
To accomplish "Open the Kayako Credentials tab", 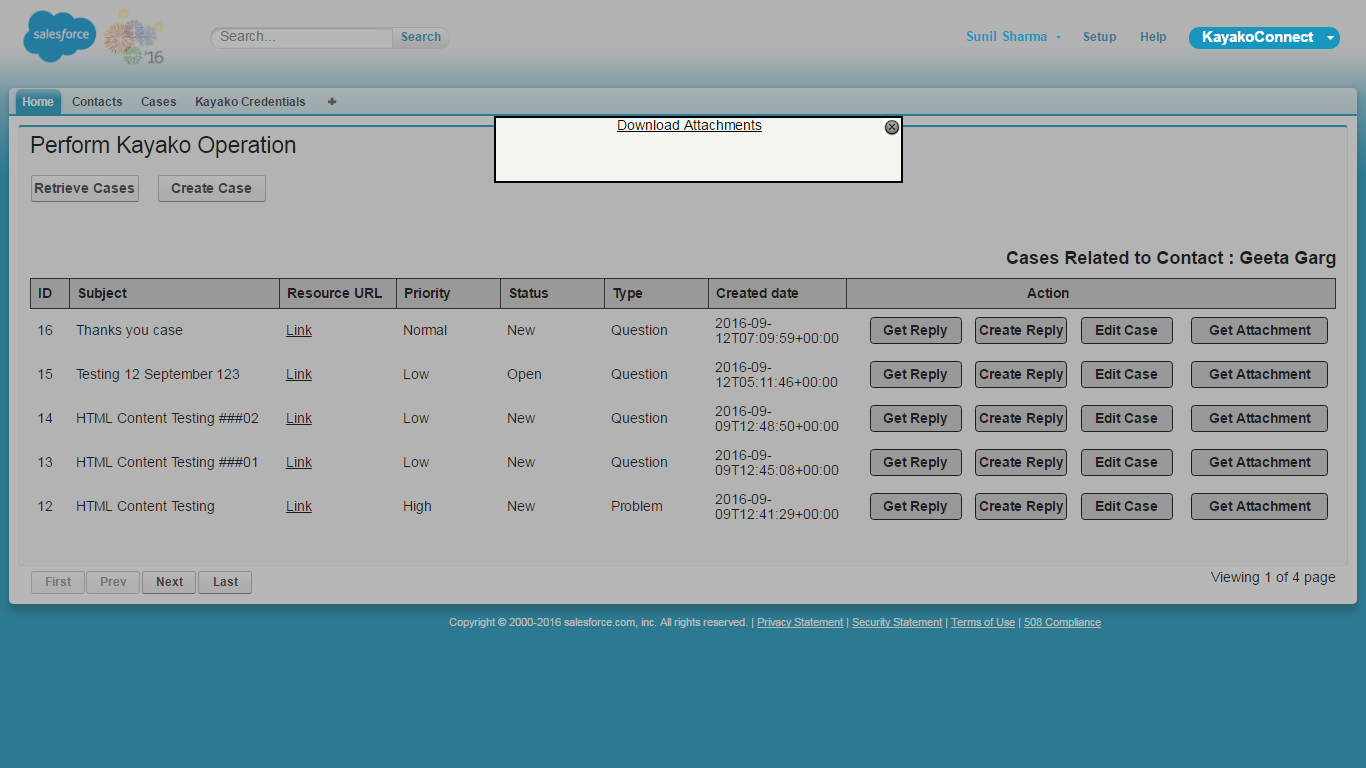I will 250,102.
